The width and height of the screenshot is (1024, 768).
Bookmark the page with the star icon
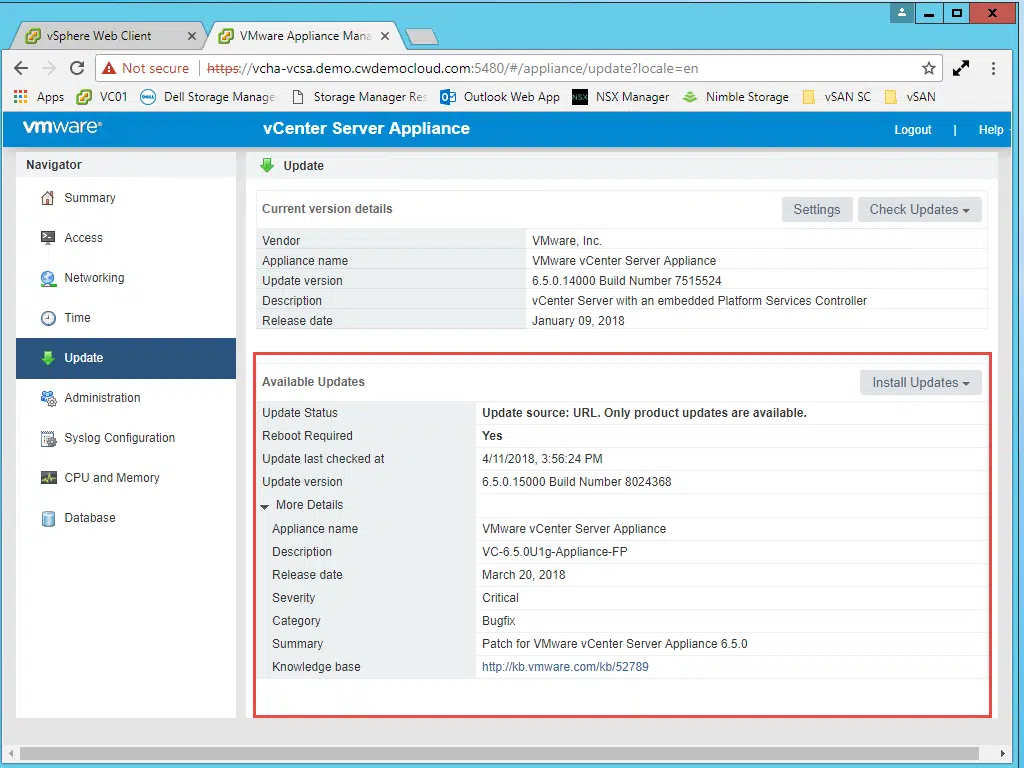coord(928,69)
